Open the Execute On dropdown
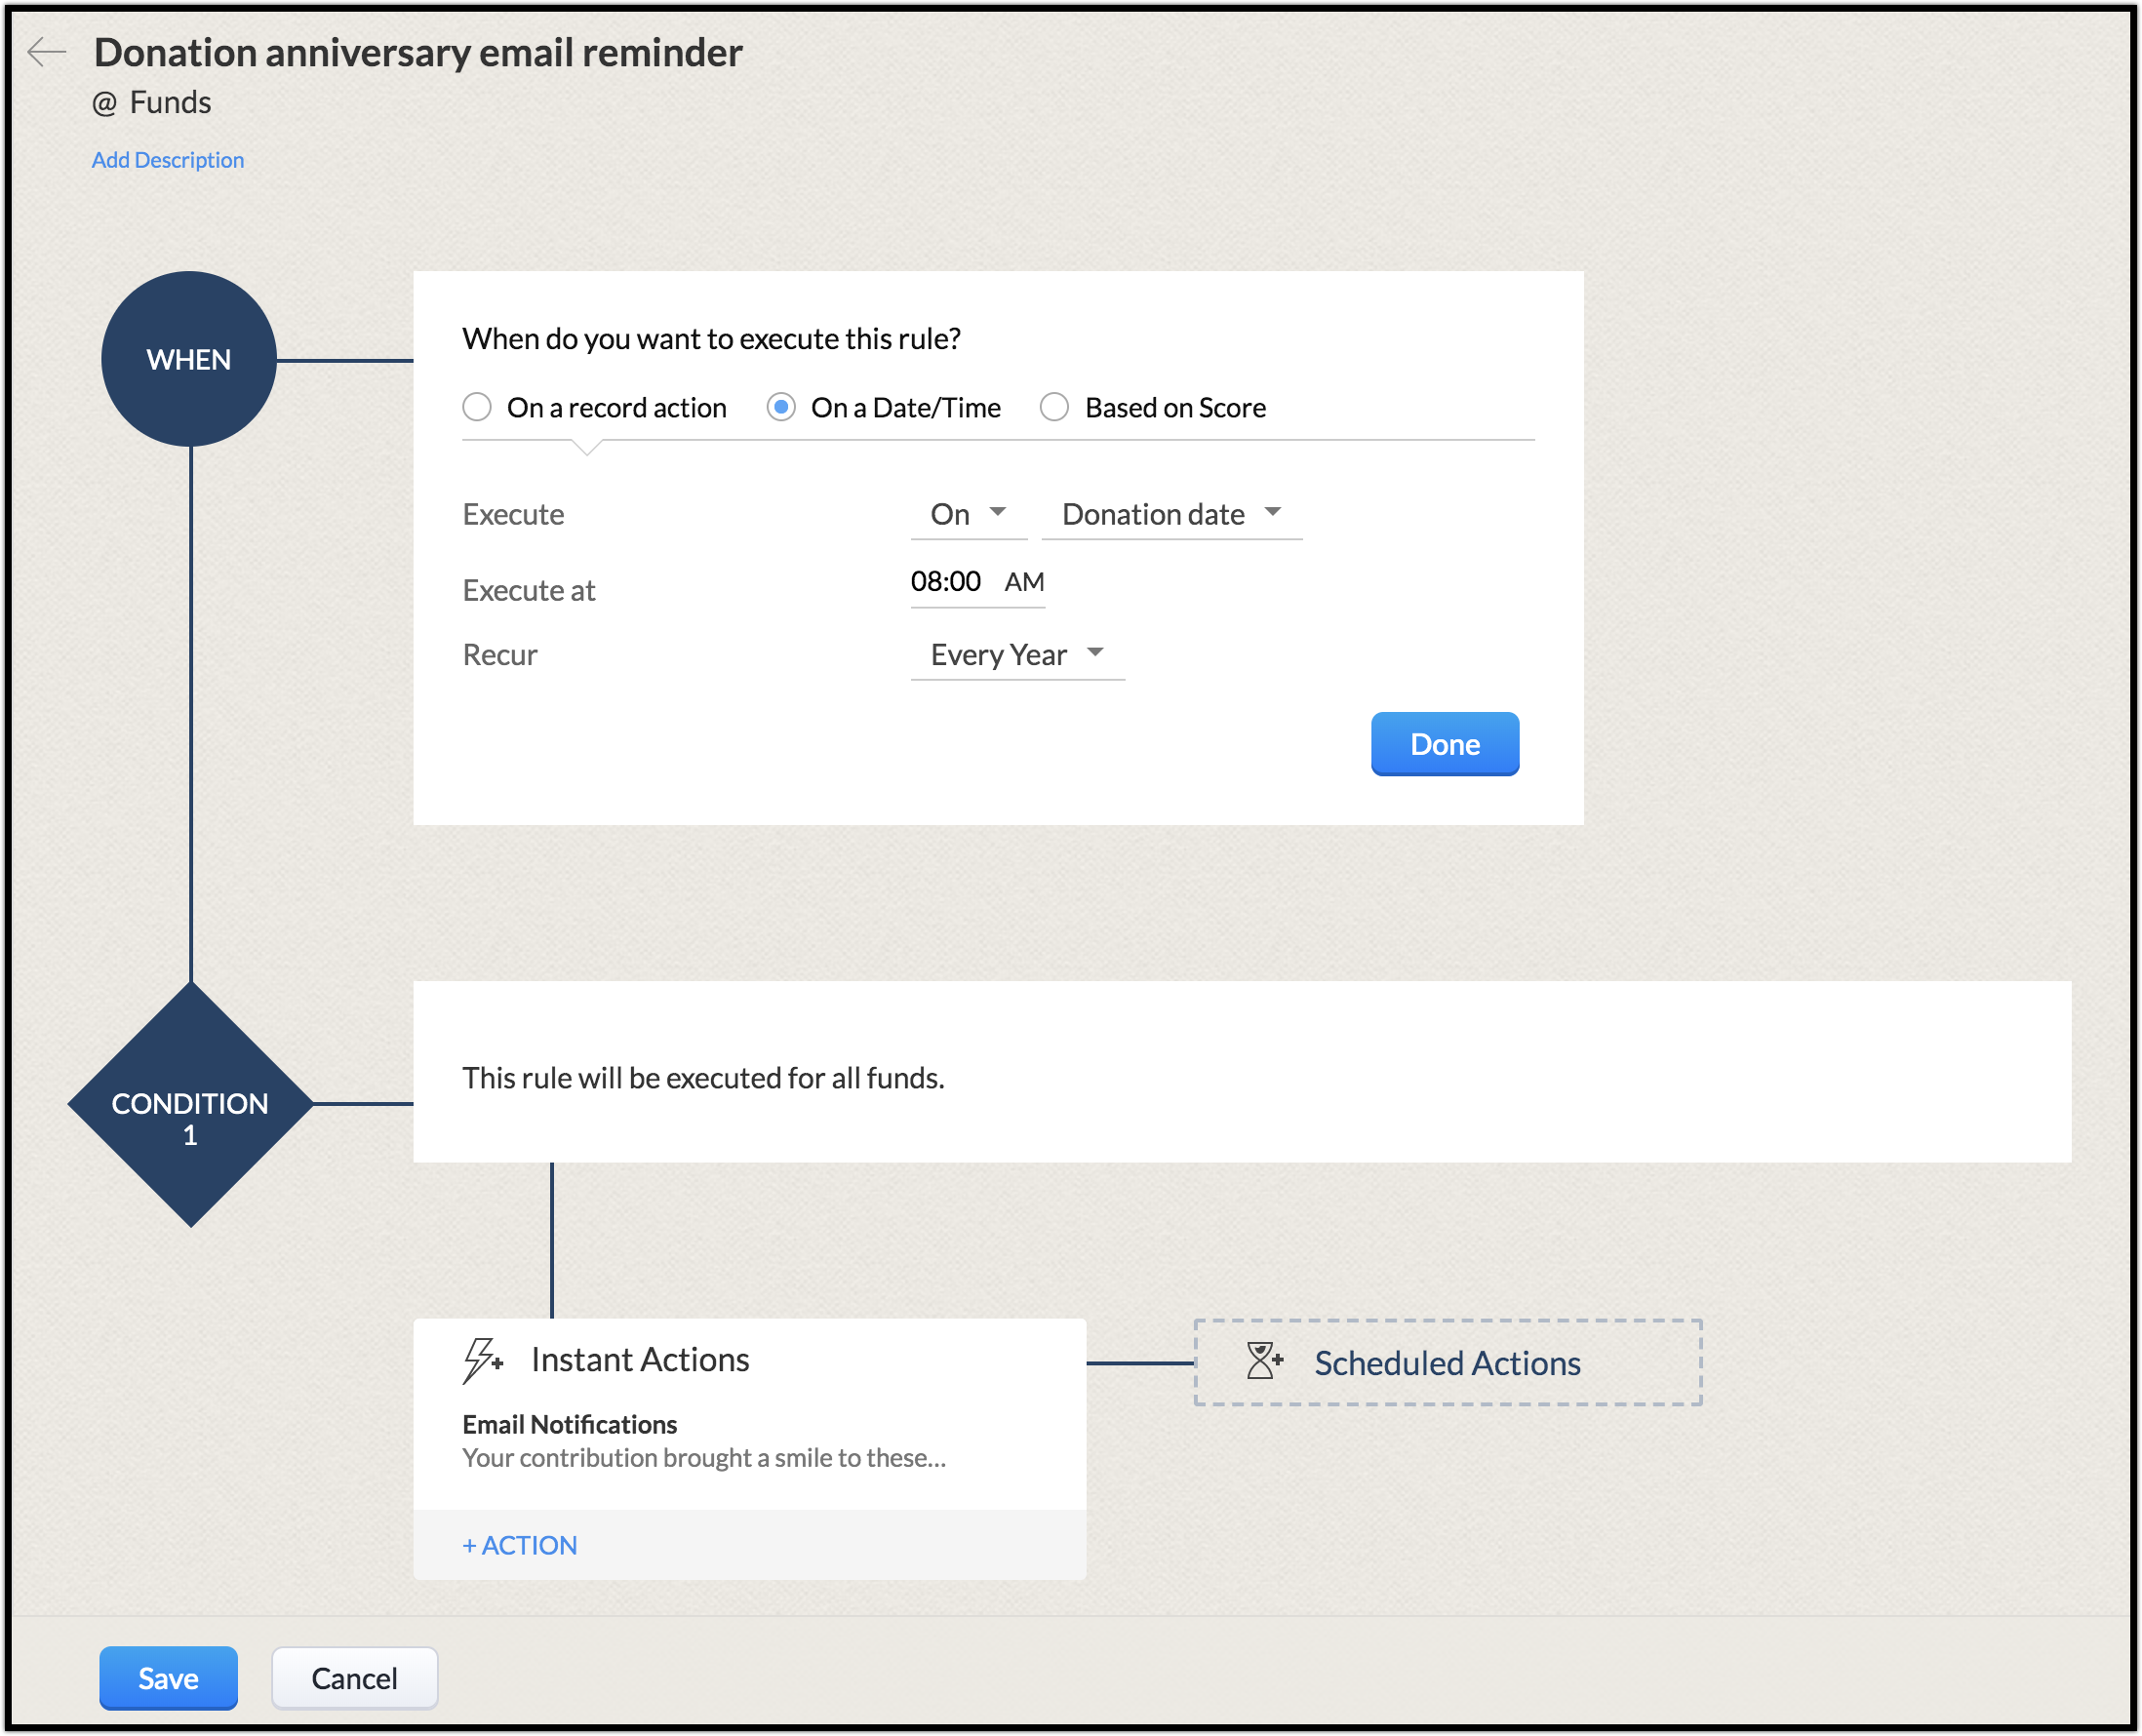The height and width of the screenshot is (1736, 2142). click(967, 514)
